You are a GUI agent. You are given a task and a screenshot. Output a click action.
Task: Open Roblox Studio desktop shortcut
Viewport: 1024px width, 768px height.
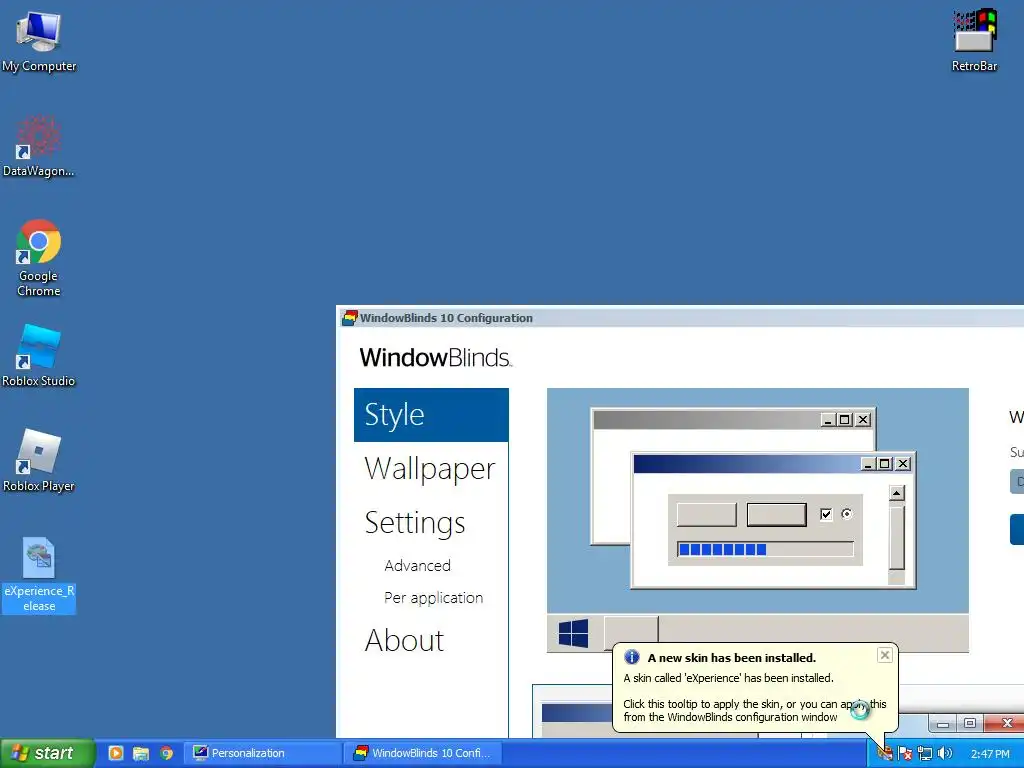(39, 356)
